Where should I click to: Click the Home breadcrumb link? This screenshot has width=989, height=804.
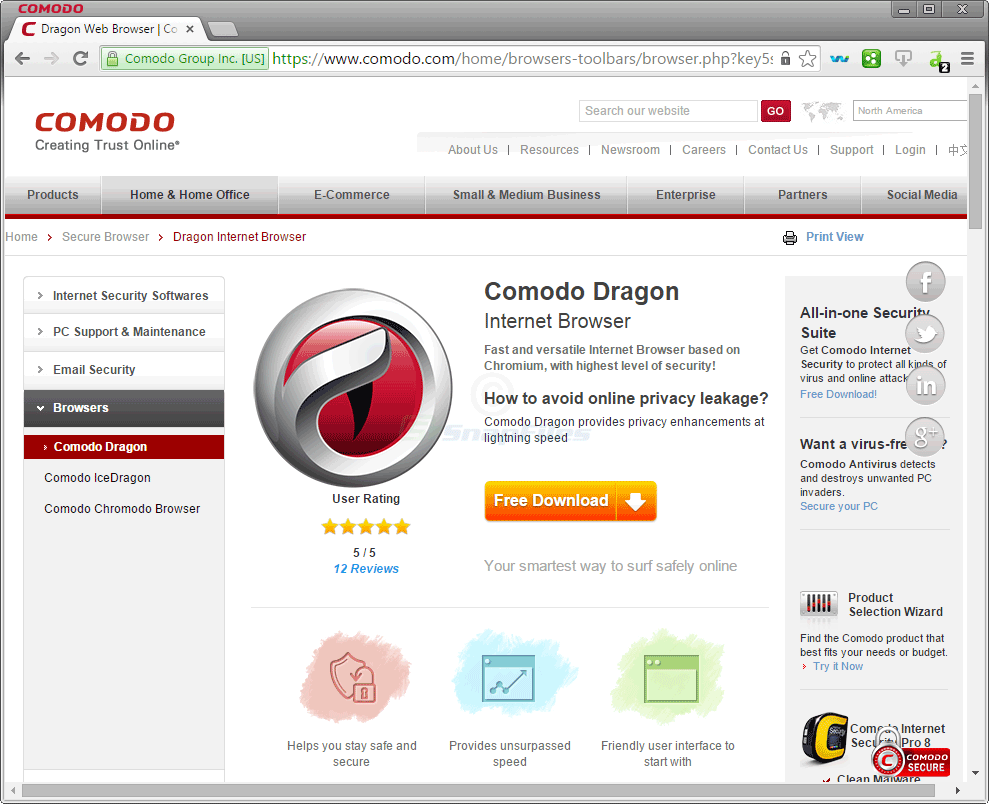pos(21,237)
